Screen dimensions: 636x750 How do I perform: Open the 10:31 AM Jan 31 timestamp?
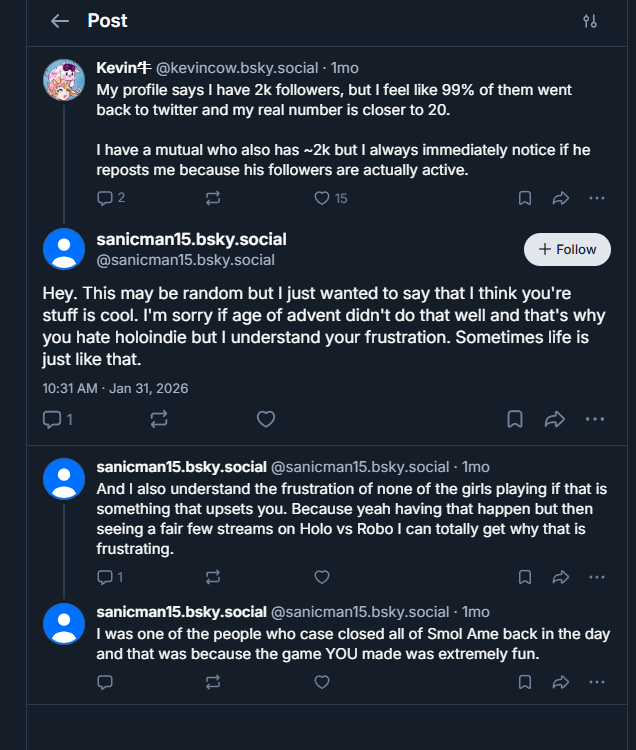115,388
